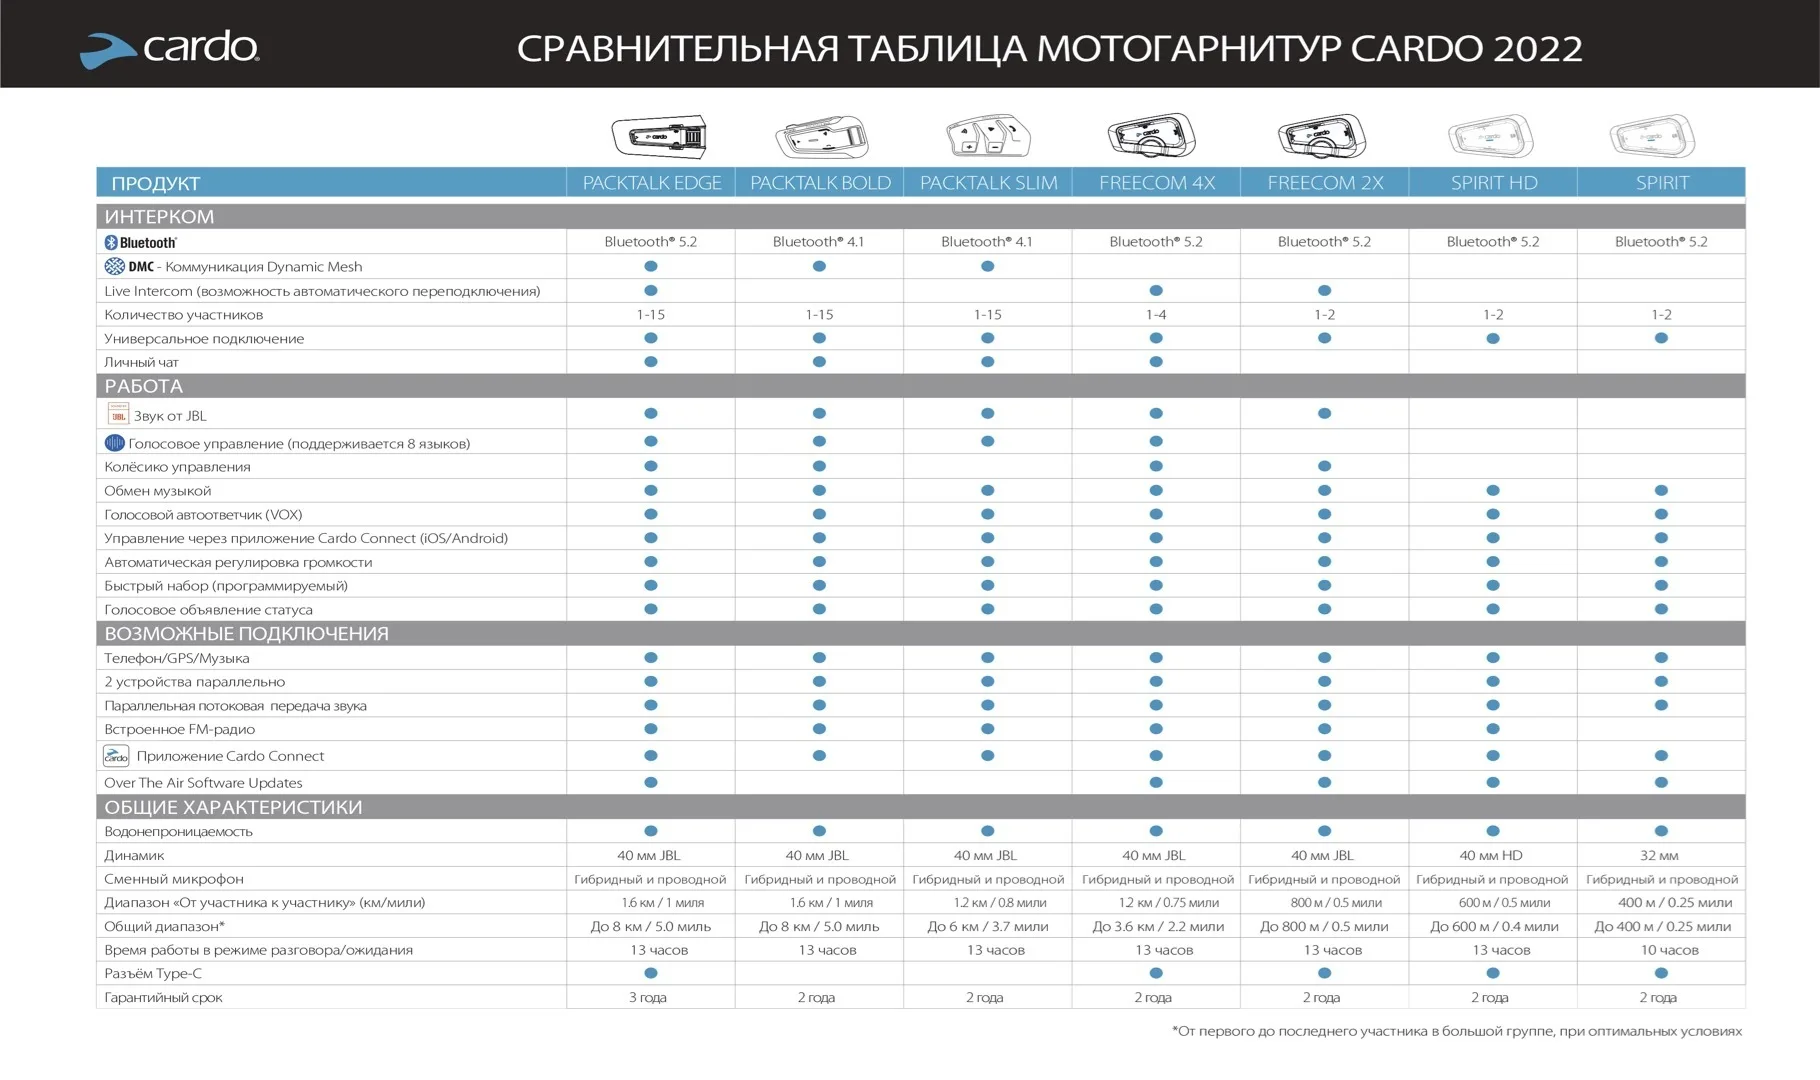The height and width of the screenshot is (1080, 1820).
Task: Select the PACKTALK EDGE column header
Action: 652,183
